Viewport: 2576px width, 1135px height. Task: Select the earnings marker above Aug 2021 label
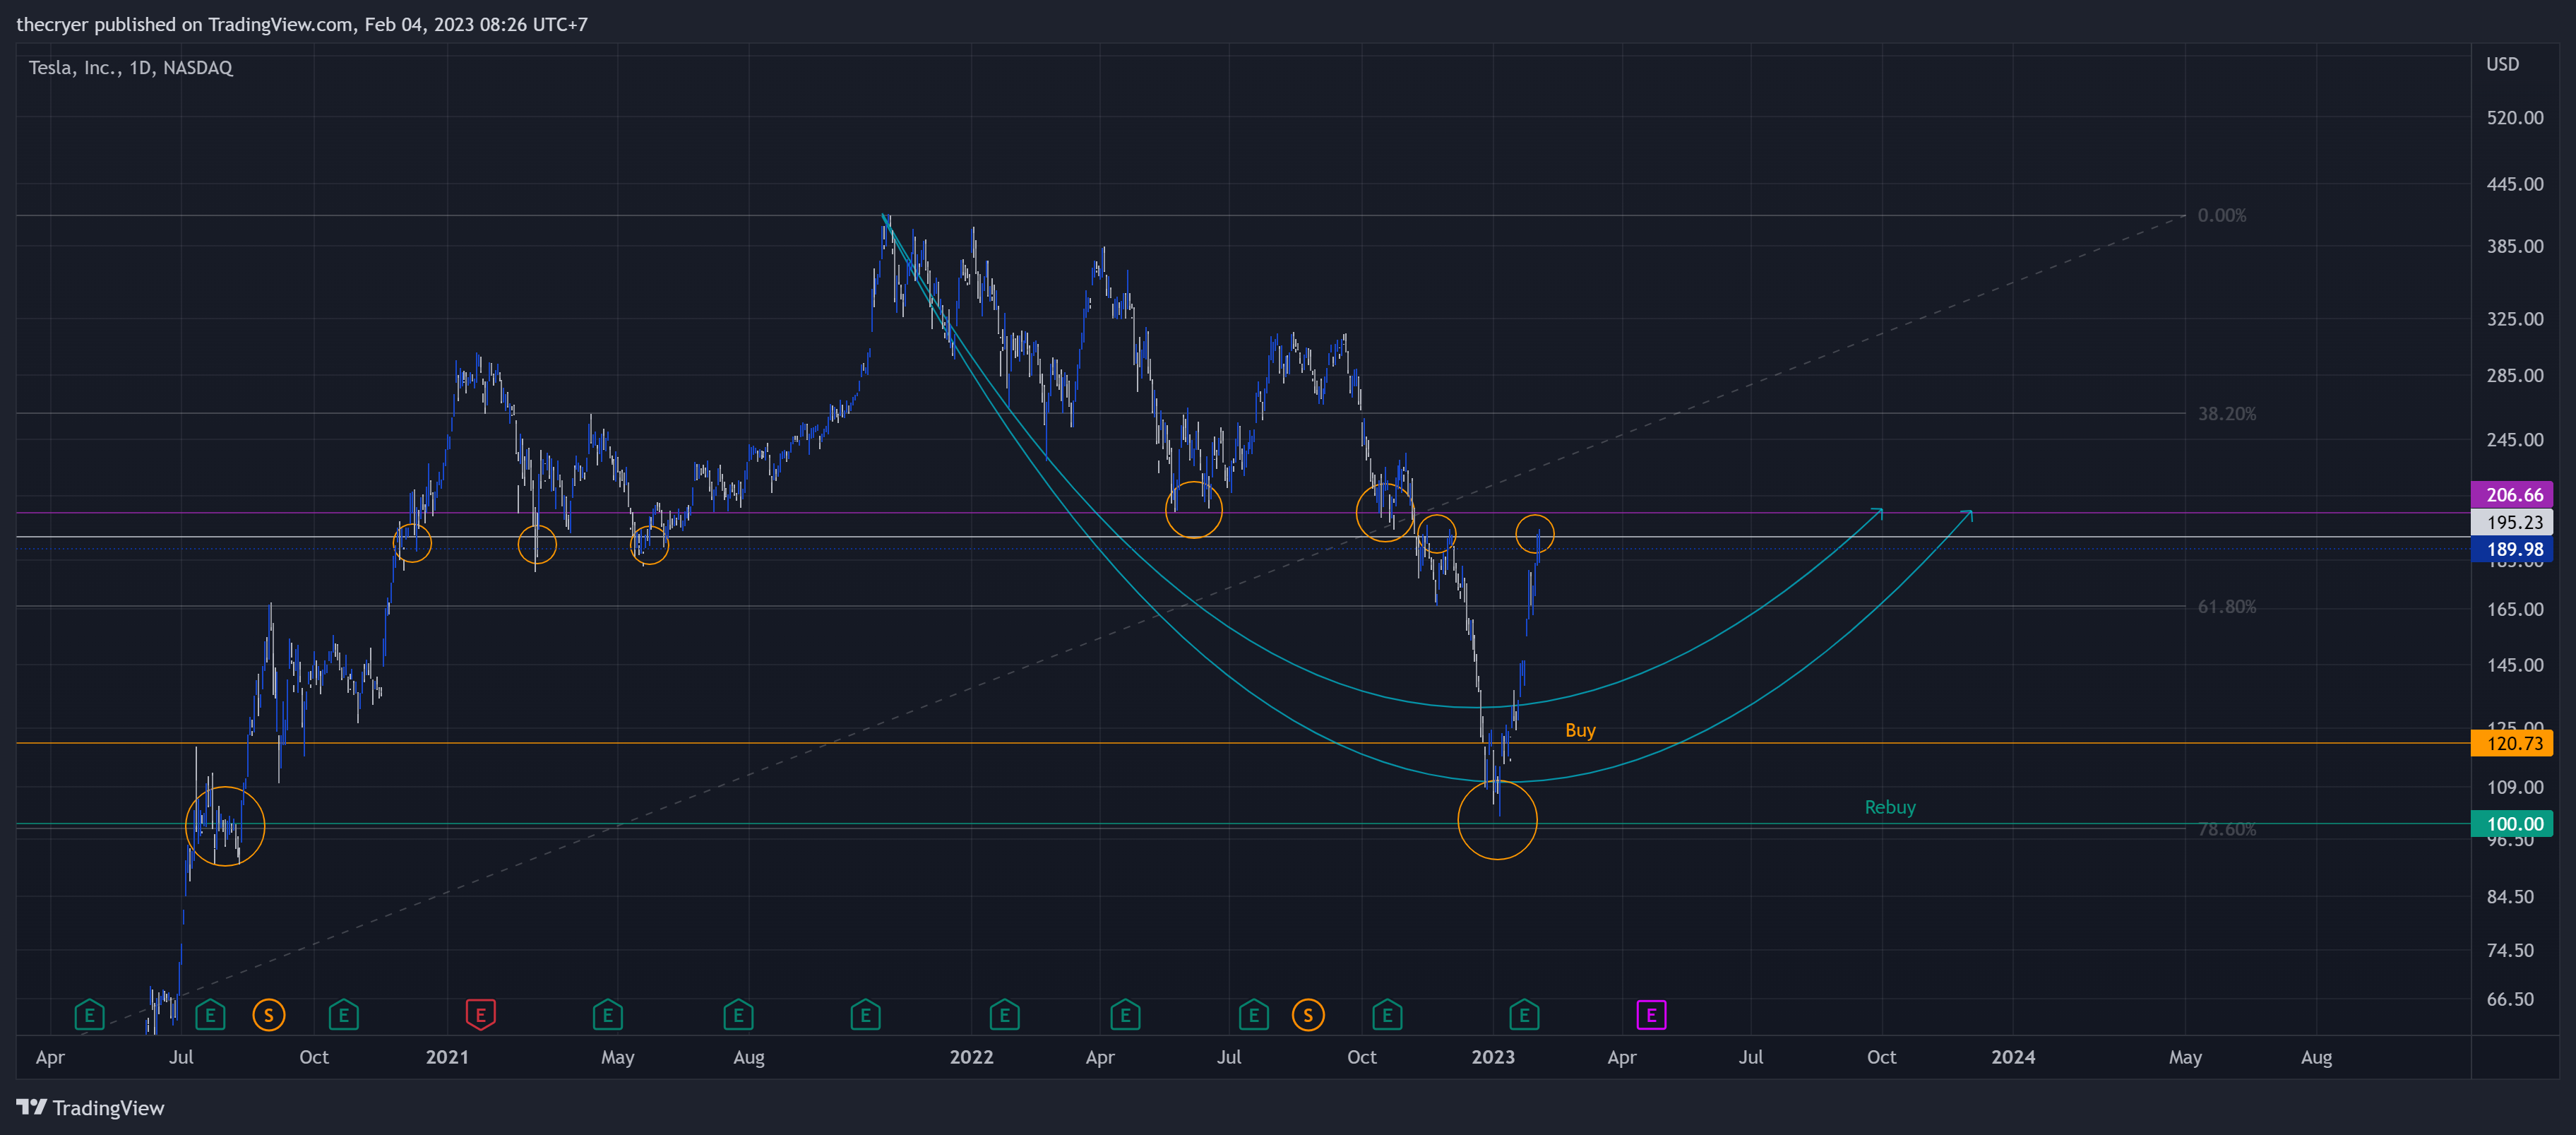coord(738,1015)
